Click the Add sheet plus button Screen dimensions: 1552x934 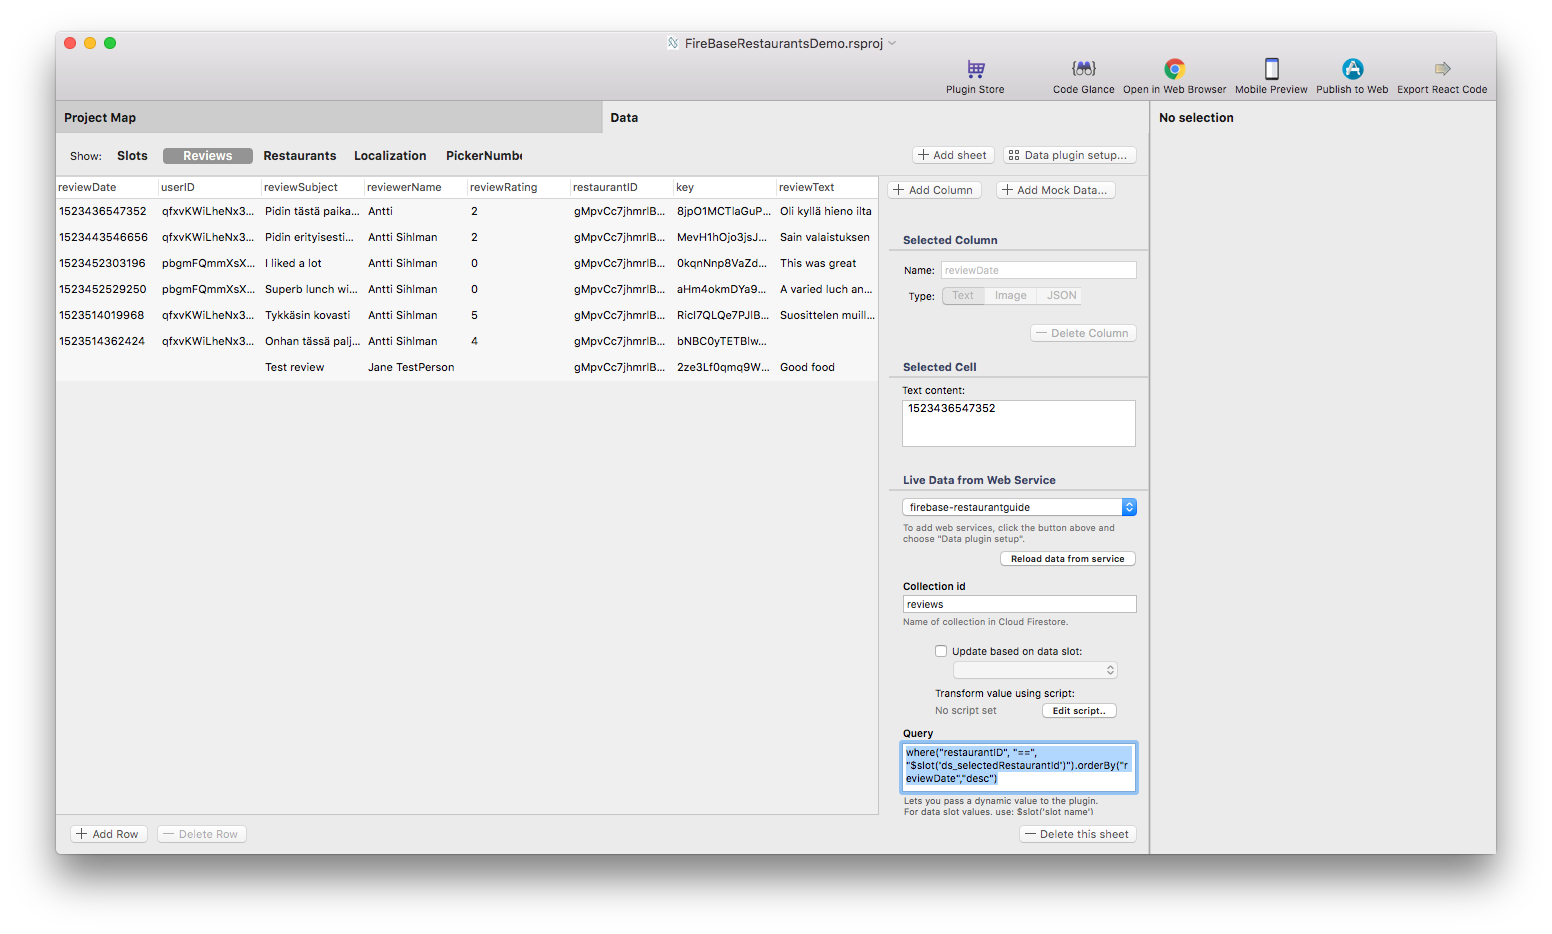tap(952, 155)
